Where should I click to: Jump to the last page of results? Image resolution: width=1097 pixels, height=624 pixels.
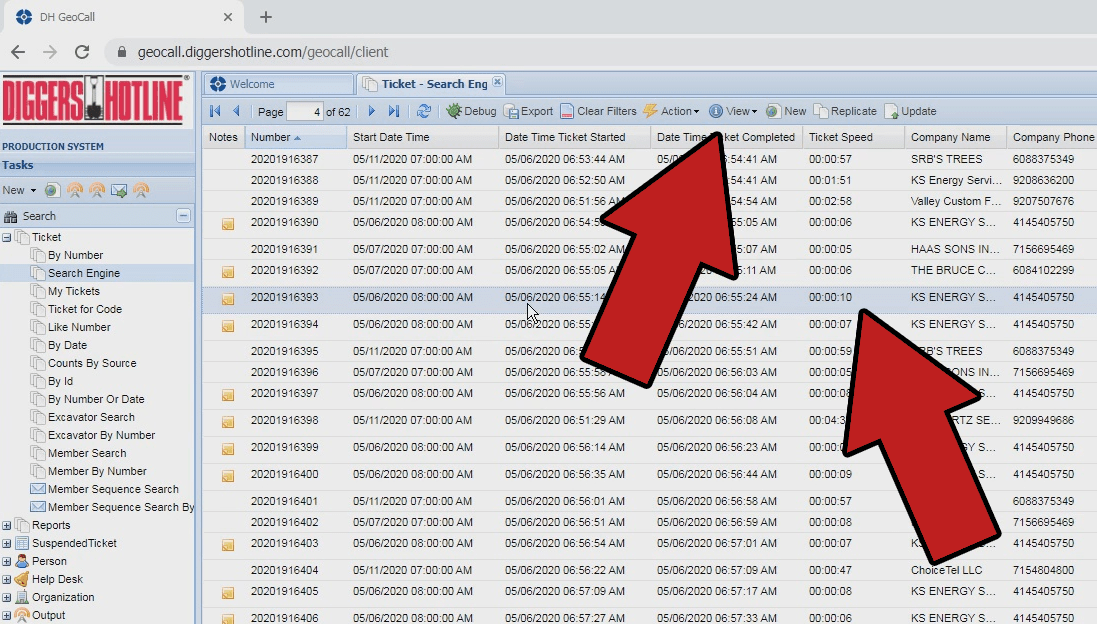(x=394, y=111)
